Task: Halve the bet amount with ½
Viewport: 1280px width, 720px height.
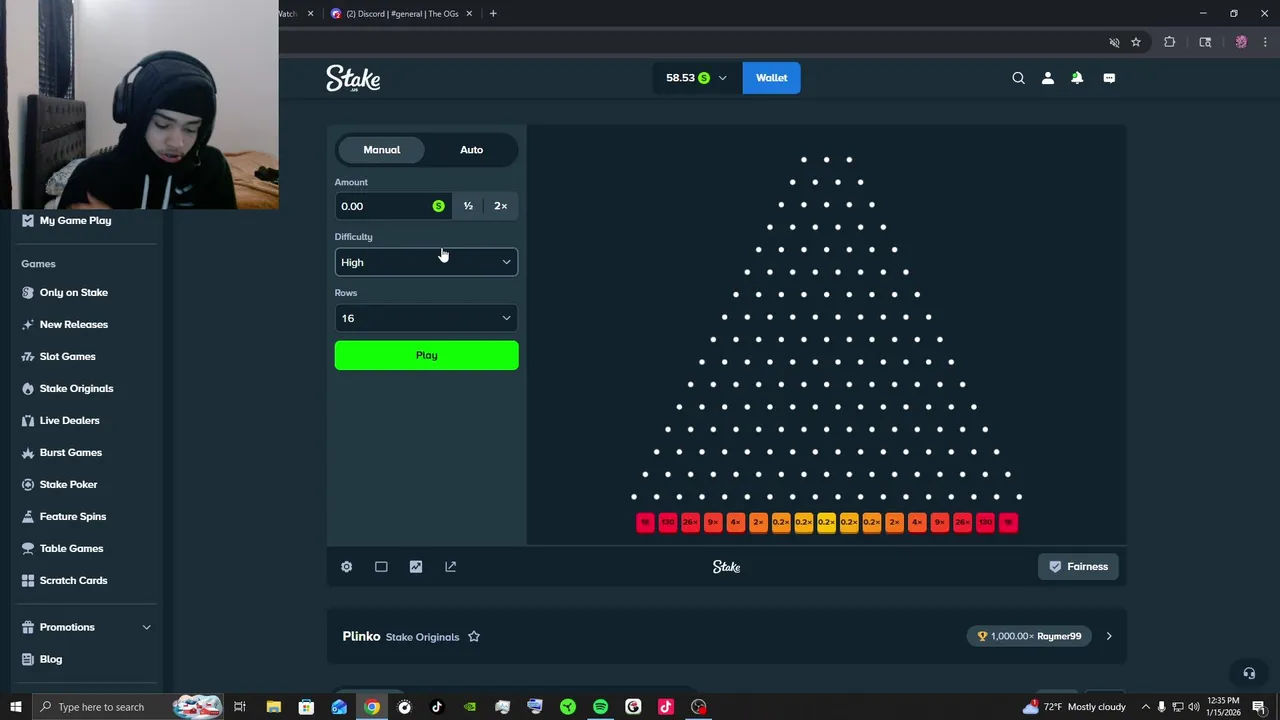Action: (468, 206)
